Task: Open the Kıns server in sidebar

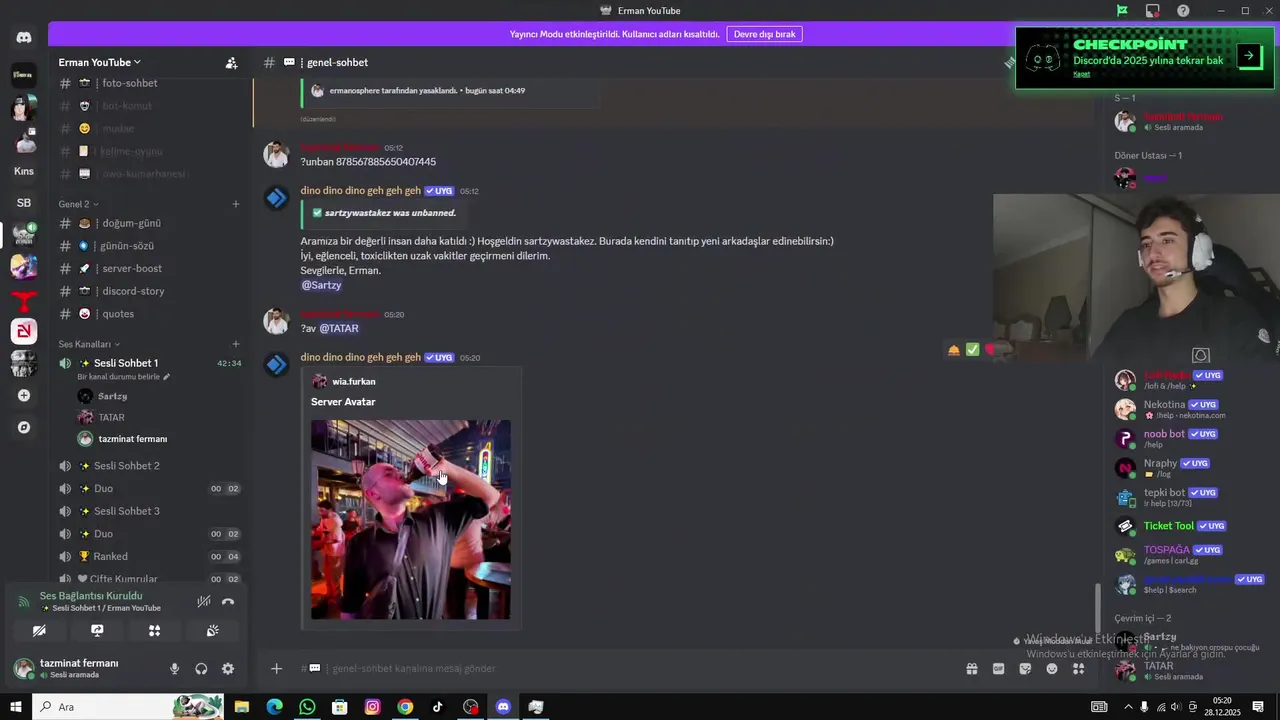Action: (x=24, y=171)
